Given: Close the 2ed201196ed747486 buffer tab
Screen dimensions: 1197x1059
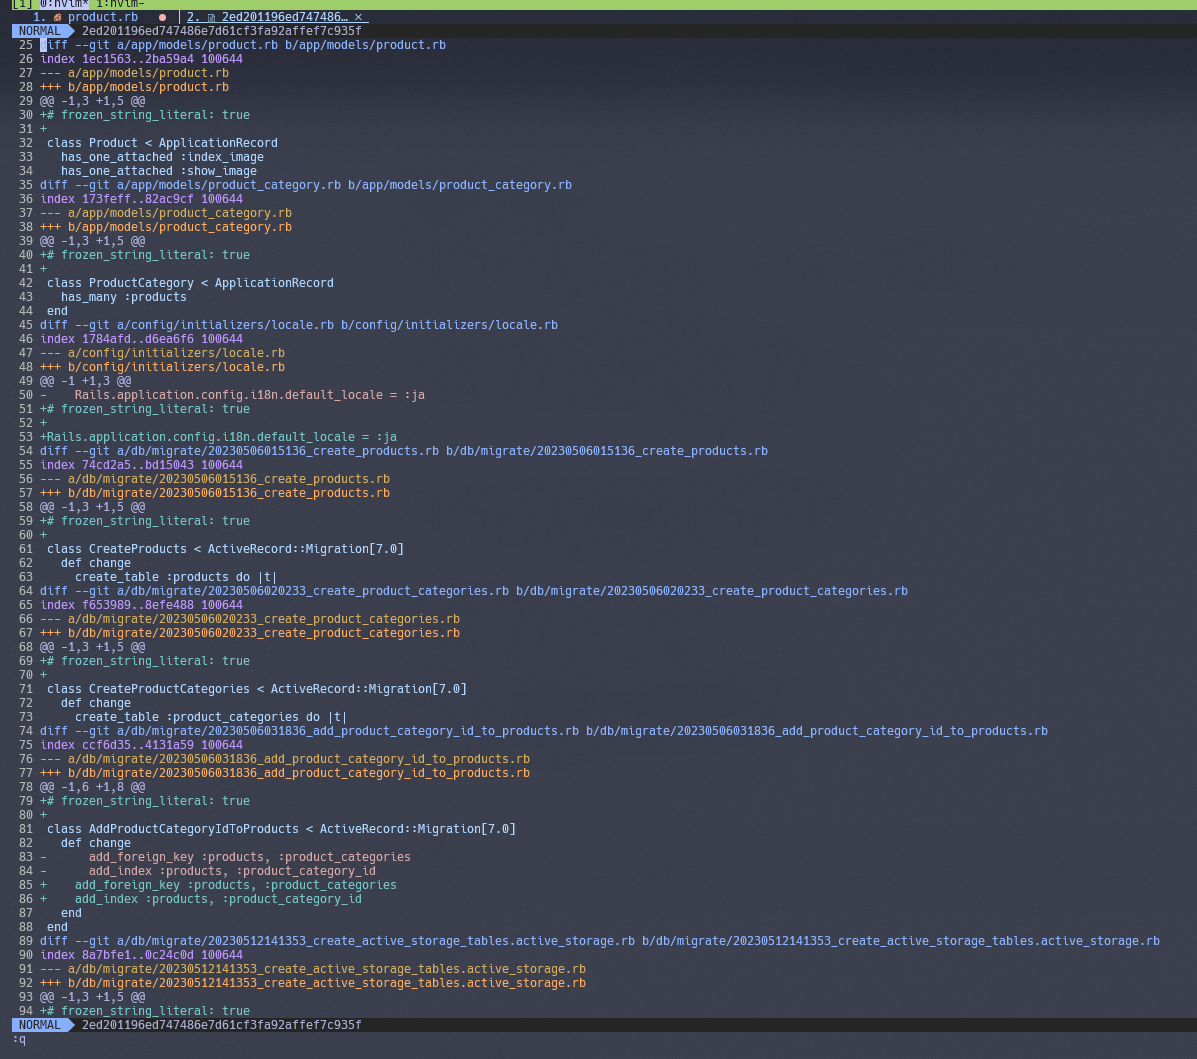Looking at the screenshot, I should (x=358, y=17).
